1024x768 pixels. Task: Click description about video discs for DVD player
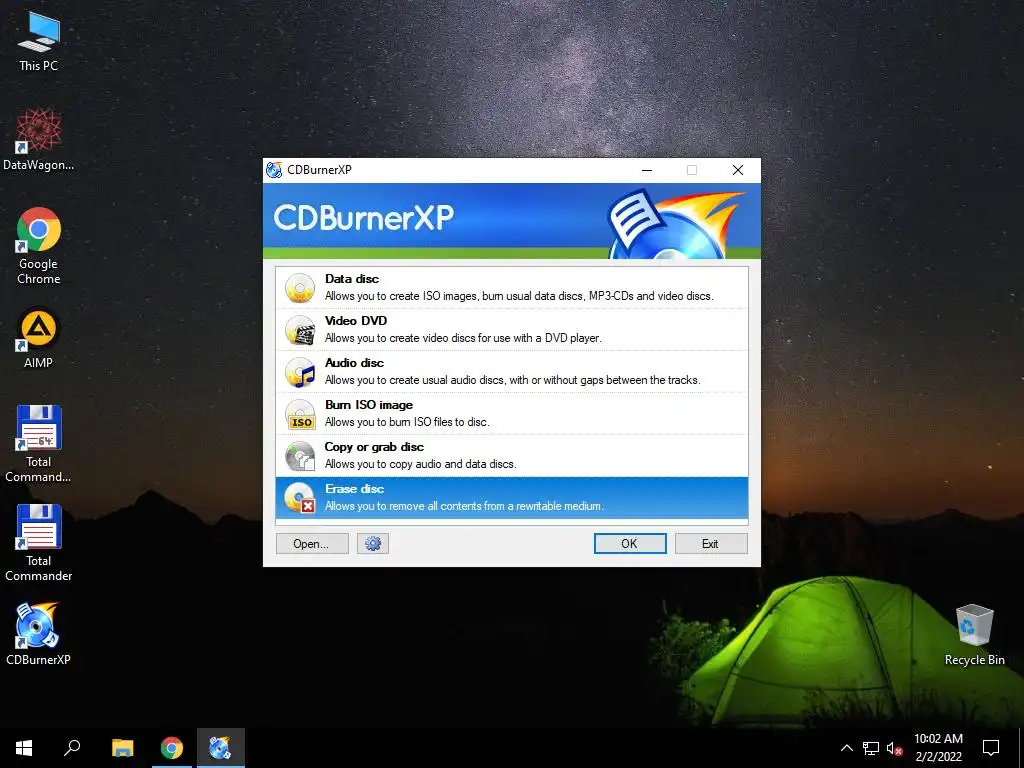click(x=464, y=338)
